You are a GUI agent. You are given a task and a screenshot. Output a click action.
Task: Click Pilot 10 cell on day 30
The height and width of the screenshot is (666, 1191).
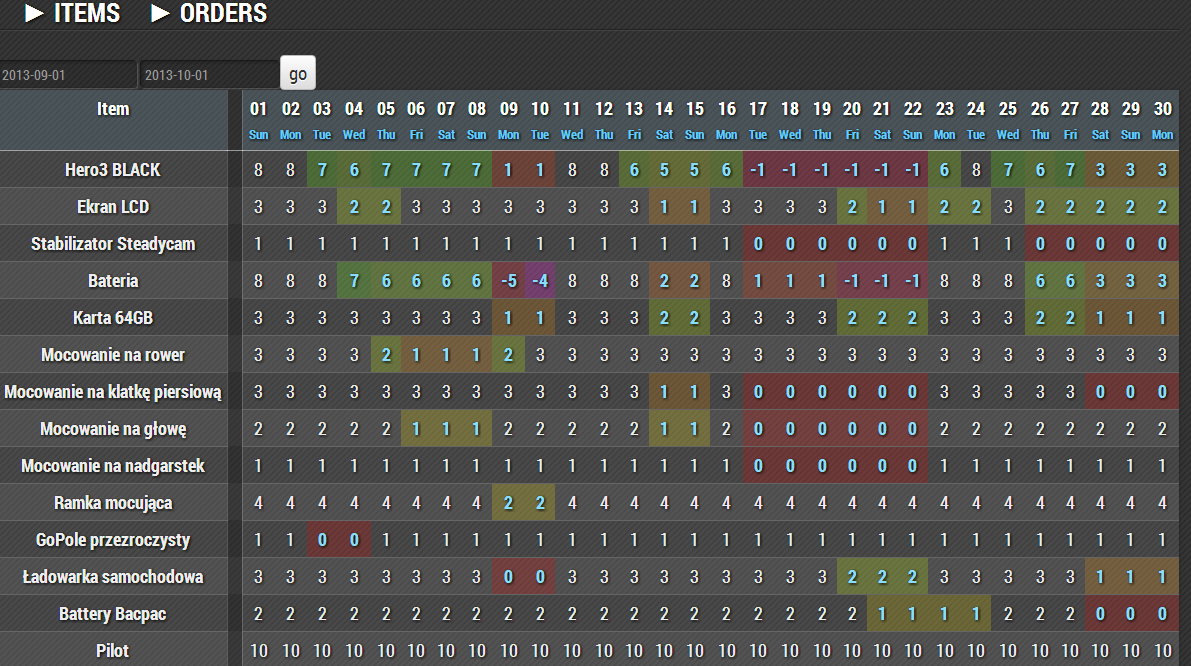pyautogui.click(x=1162, y=651)
